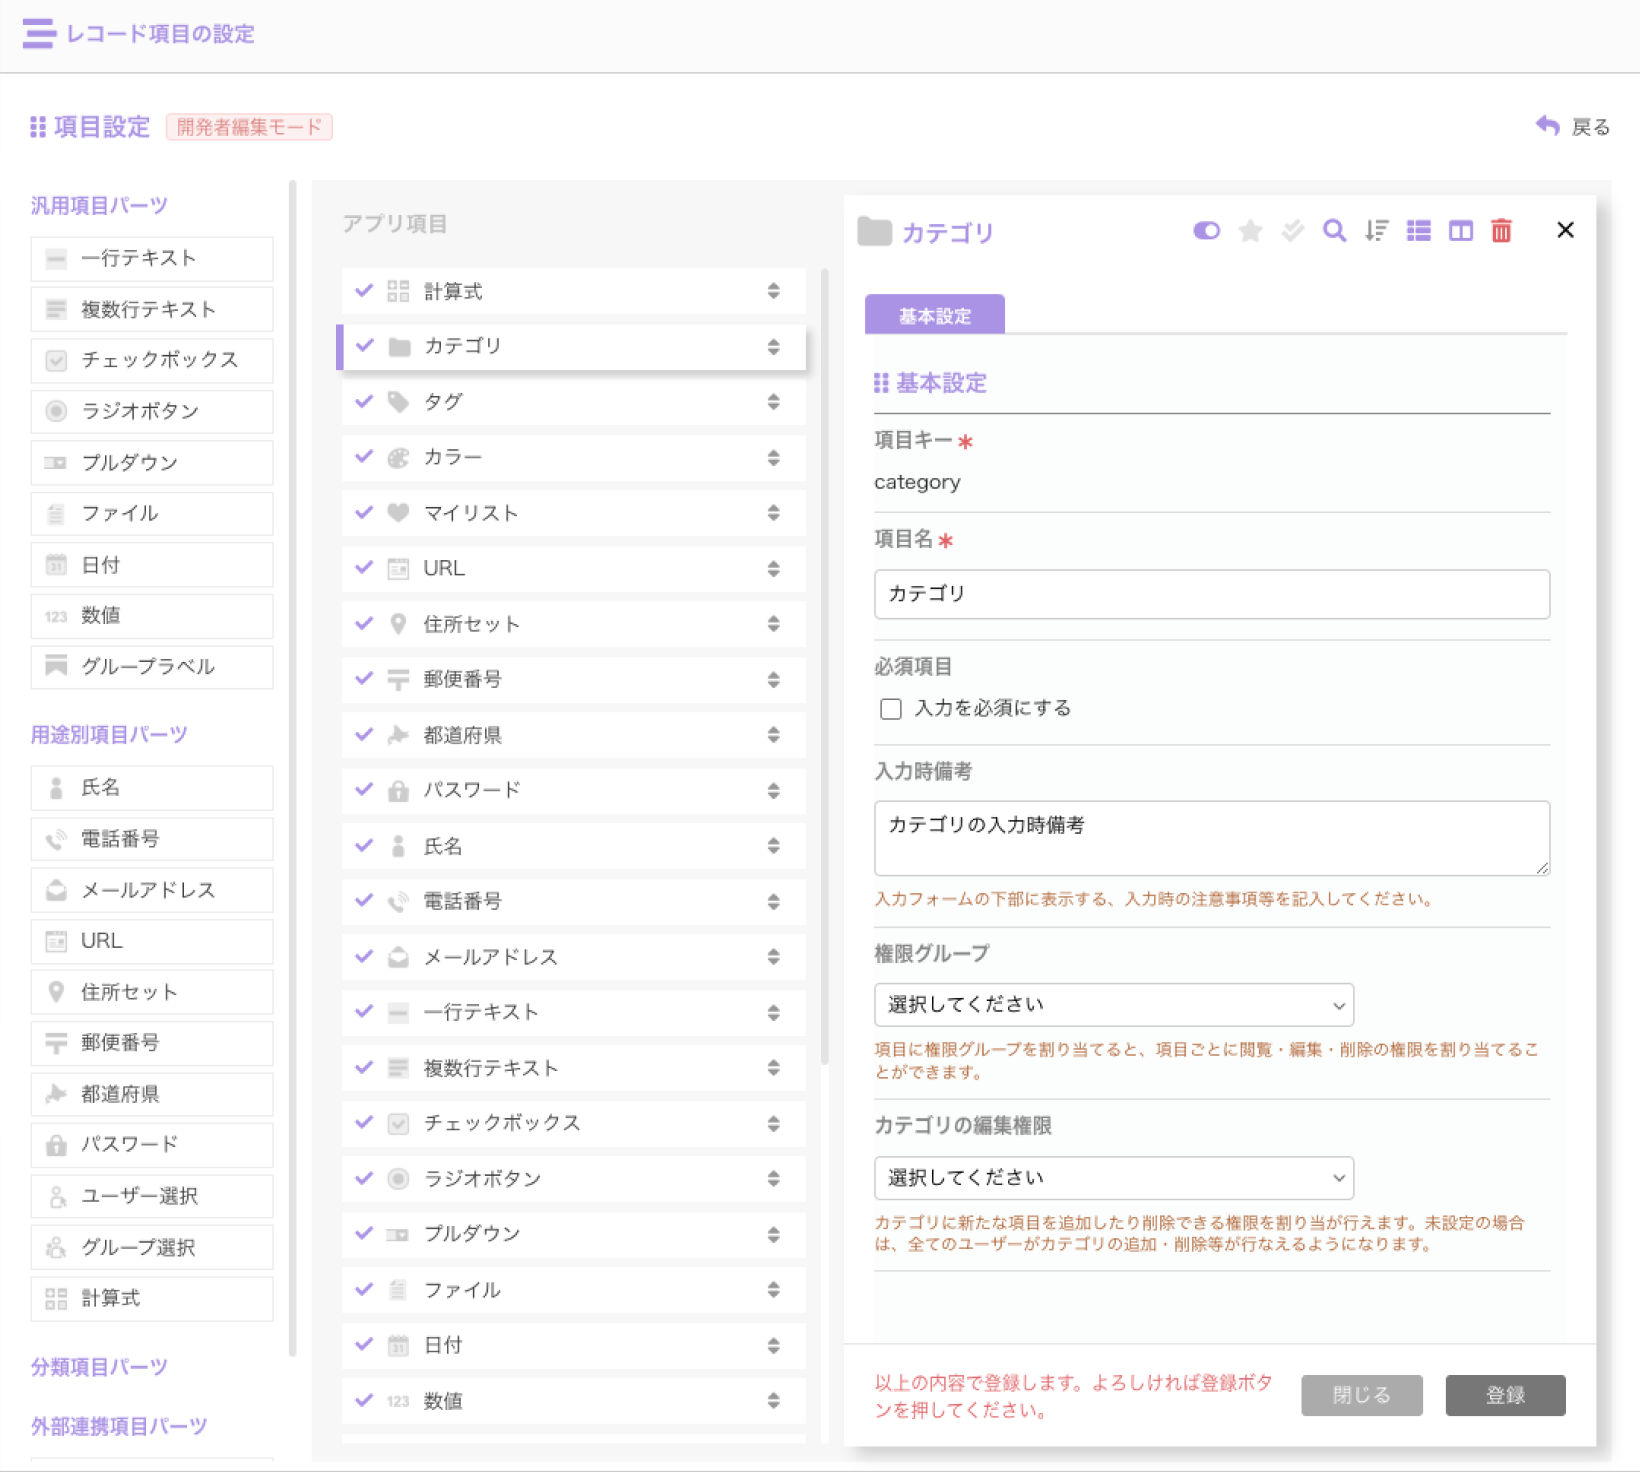Select the 基本設定 tab
The height and width of the screenshot is (1472, 1640).
(934, 316)
